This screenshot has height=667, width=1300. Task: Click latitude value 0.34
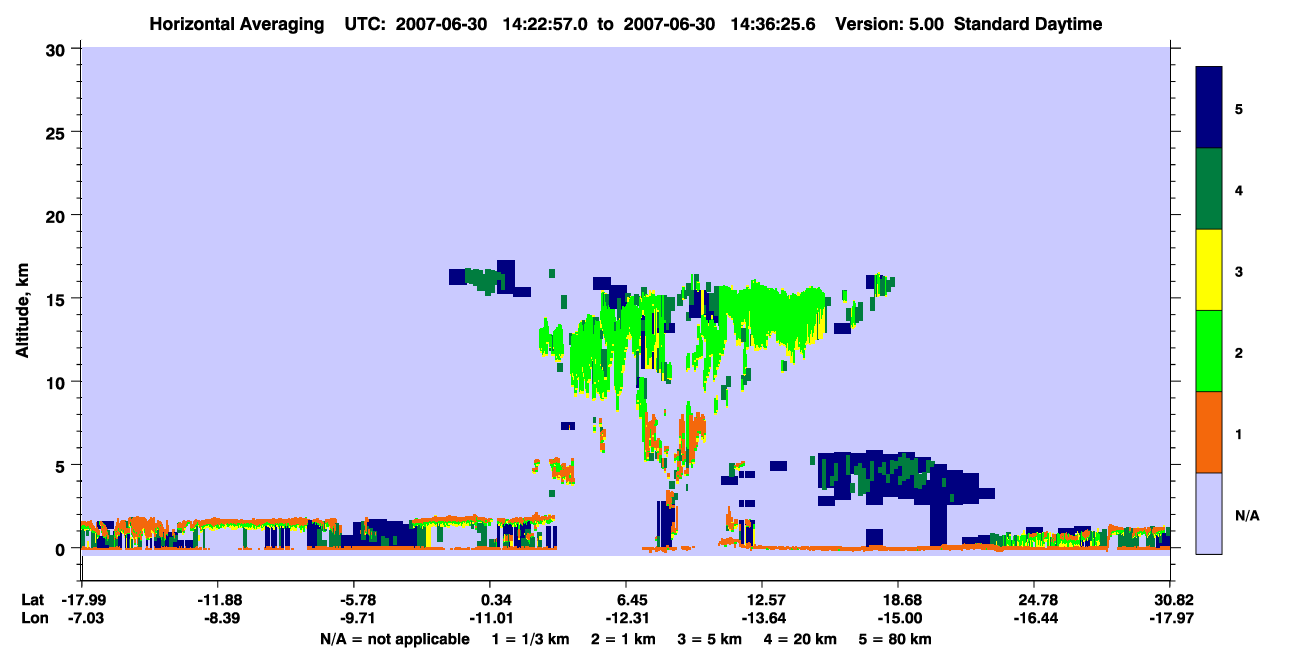coord(497,600)
